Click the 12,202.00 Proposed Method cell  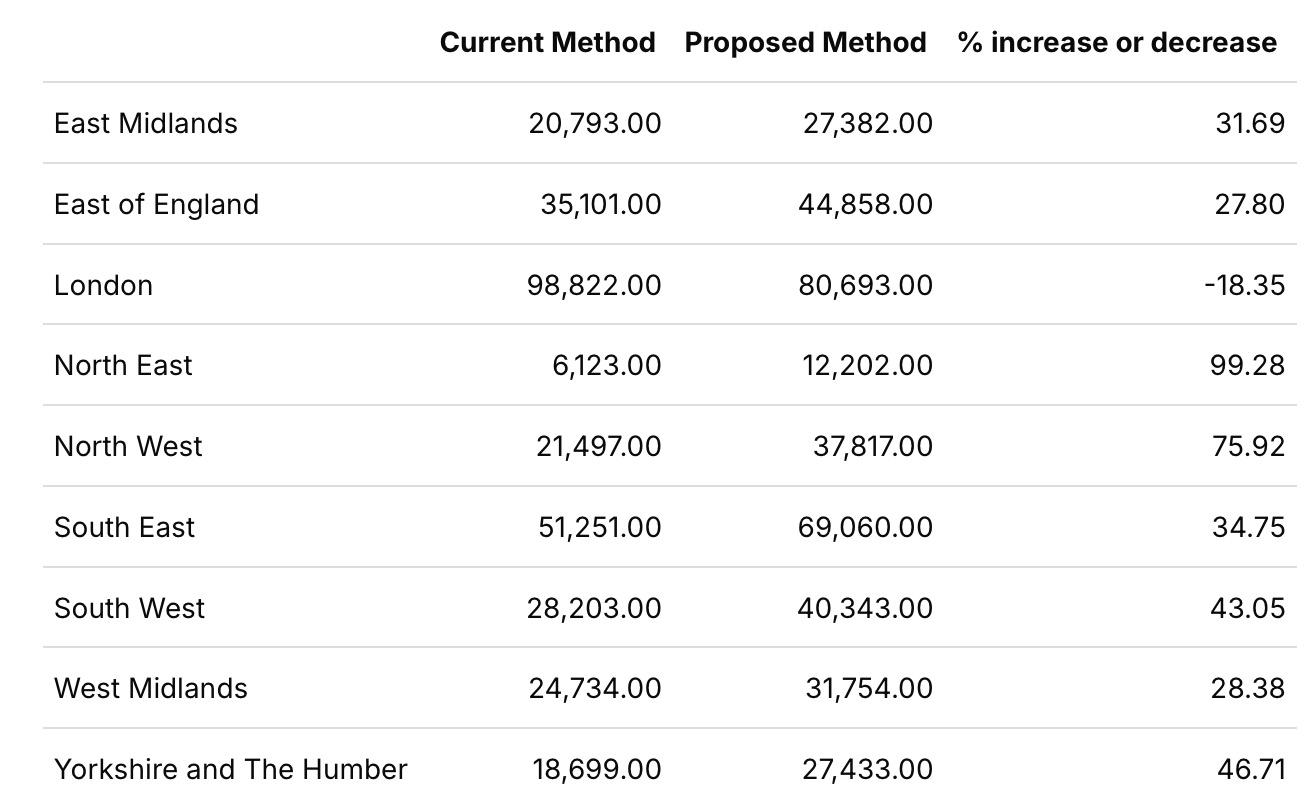click(x=867, y=365)
